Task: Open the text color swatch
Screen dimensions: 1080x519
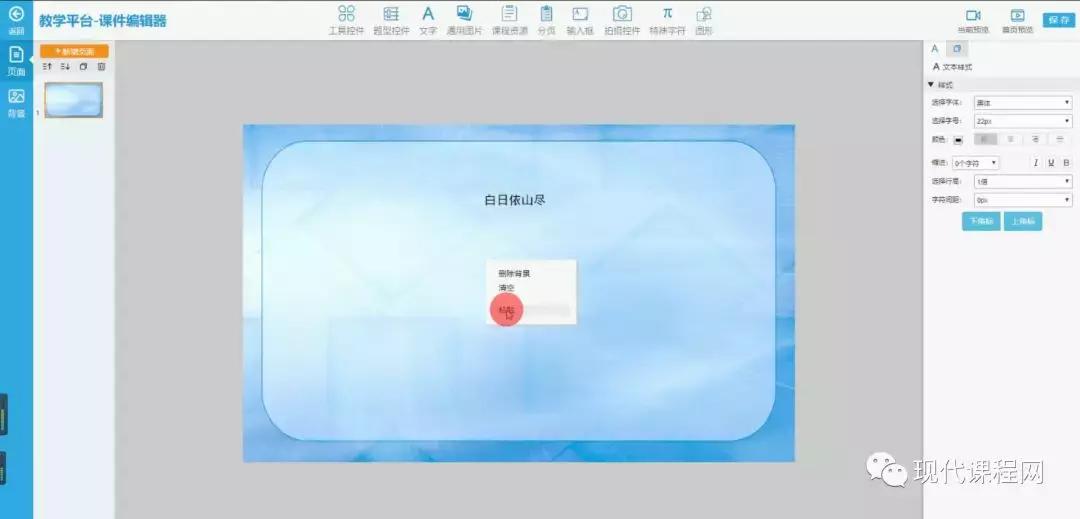Action: point(957,140)
